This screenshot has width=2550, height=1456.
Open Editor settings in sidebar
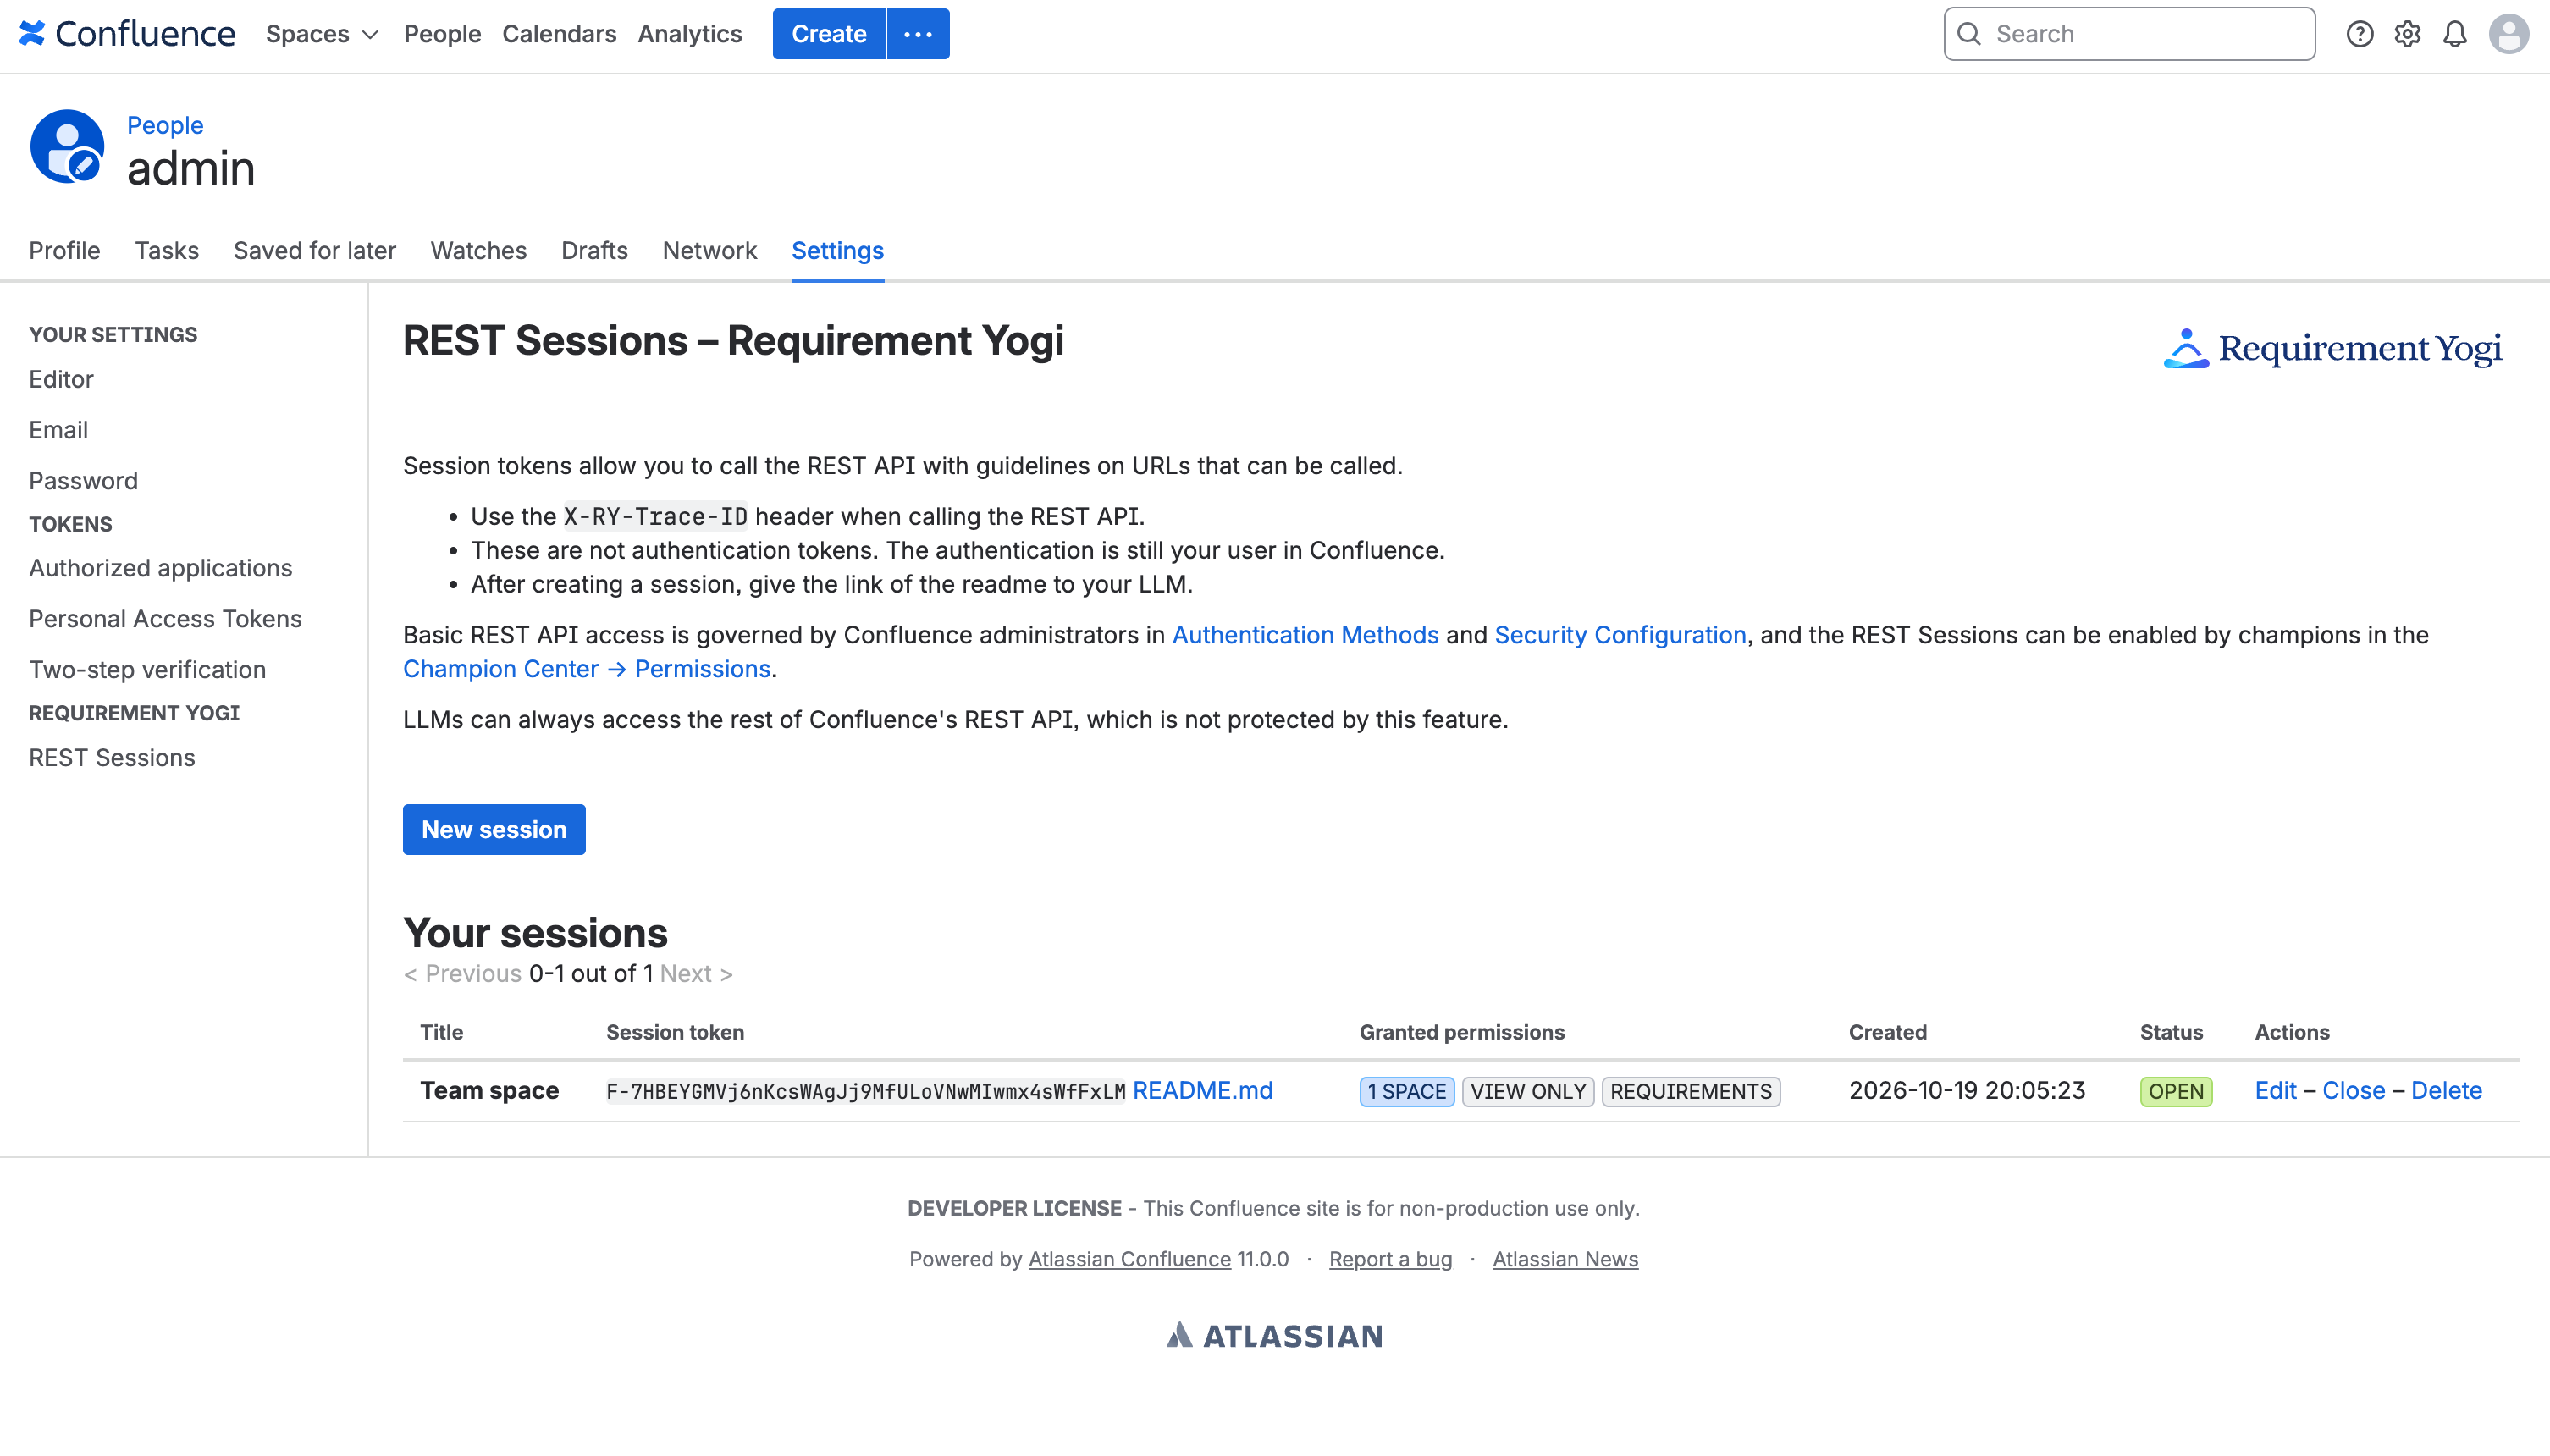point(61,379)
